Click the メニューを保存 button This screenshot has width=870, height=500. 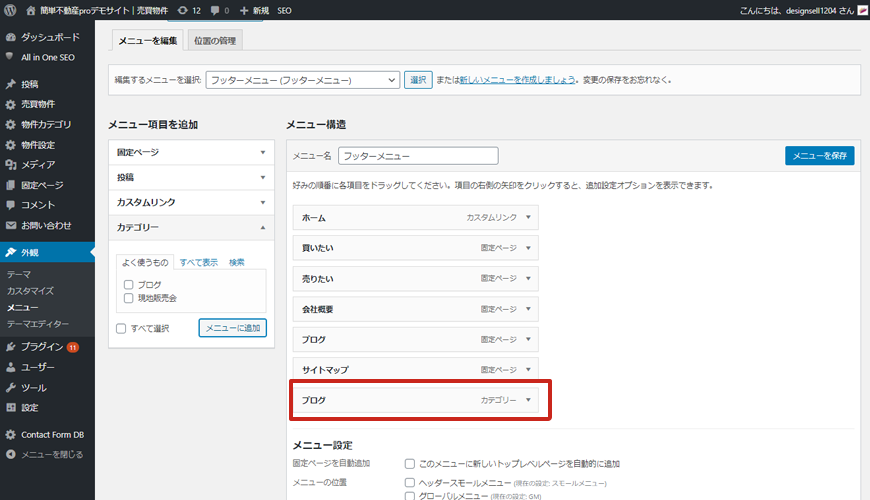(x=819, y=156)
